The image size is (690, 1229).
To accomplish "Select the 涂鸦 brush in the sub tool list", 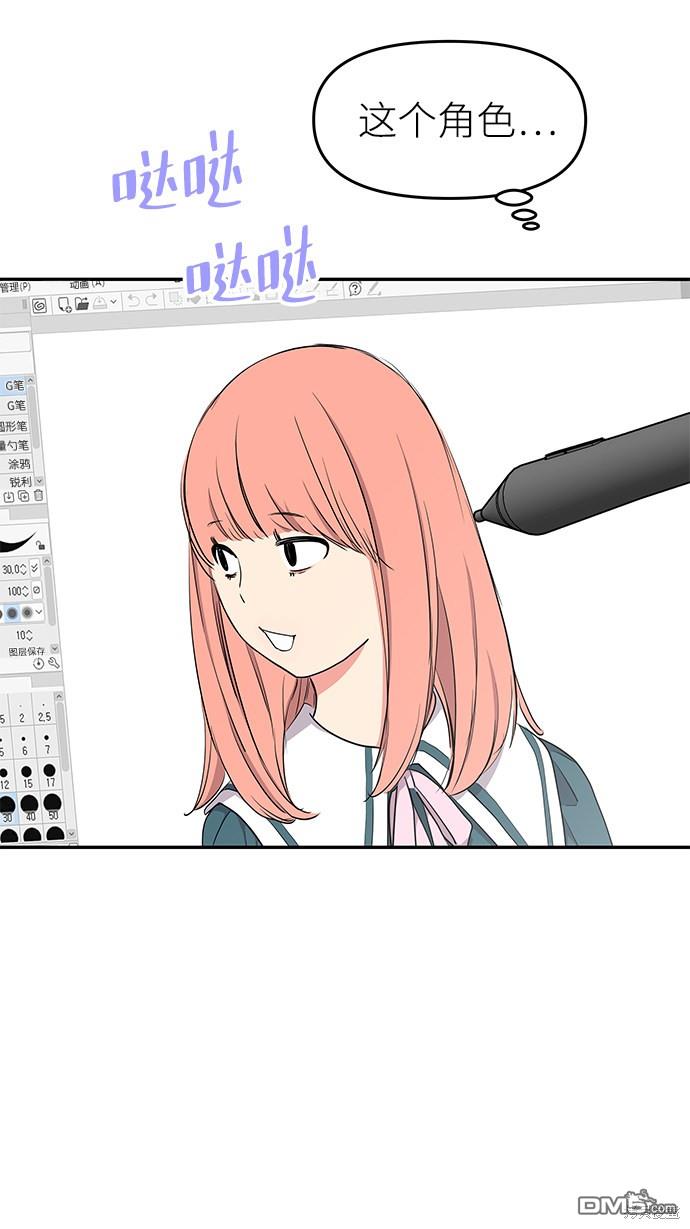I will (x=18, y=464).
